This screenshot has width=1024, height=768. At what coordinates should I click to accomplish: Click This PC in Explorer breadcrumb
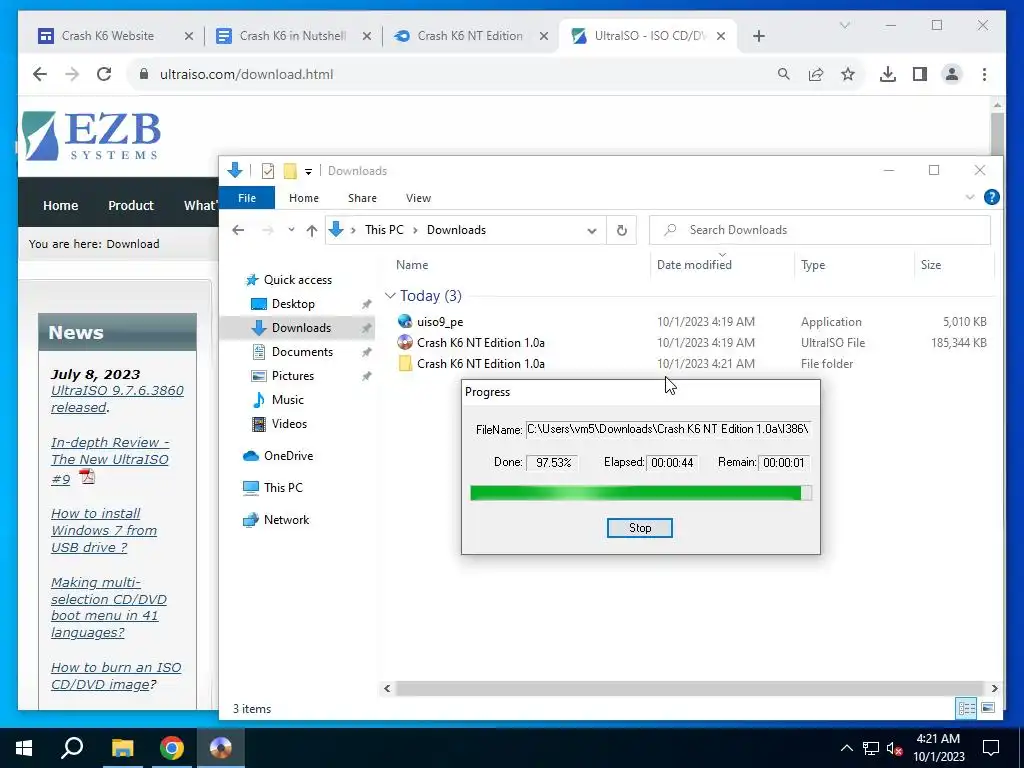384,230
